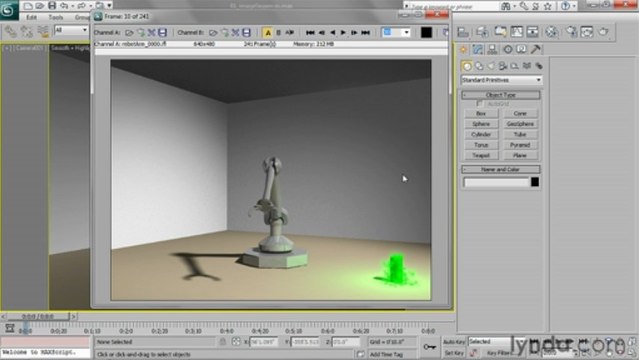Click the object name input field
Image resolution: width=639 pixels, height=360 pixels.
coord(496,182)
